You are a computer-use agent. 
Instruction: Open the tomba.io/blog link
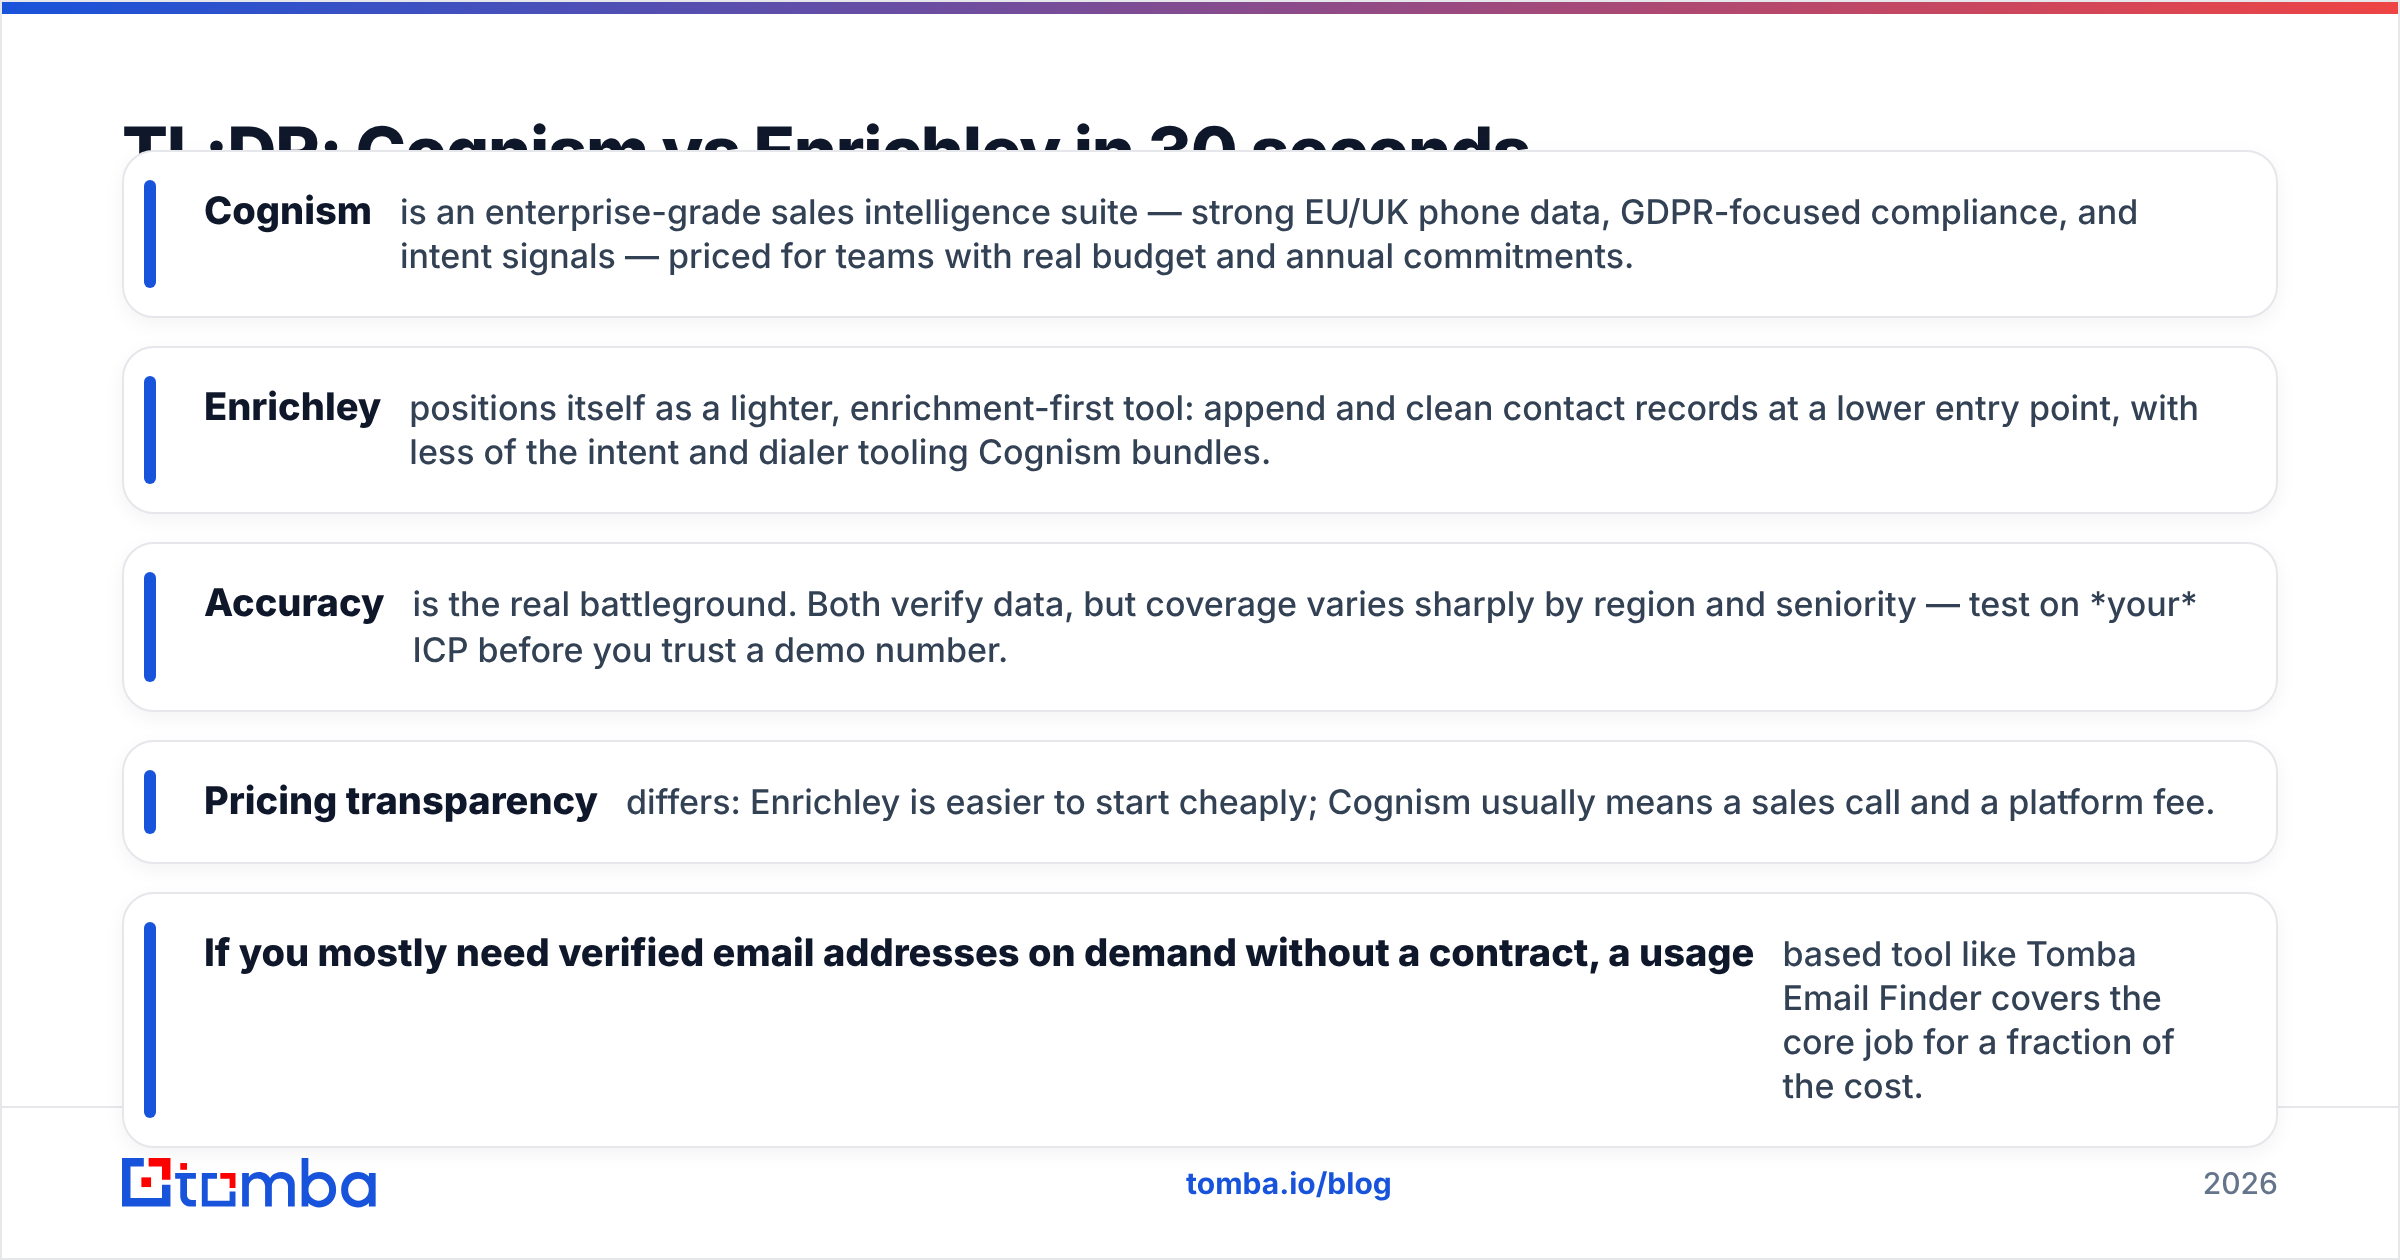tap(1288, 1184)
